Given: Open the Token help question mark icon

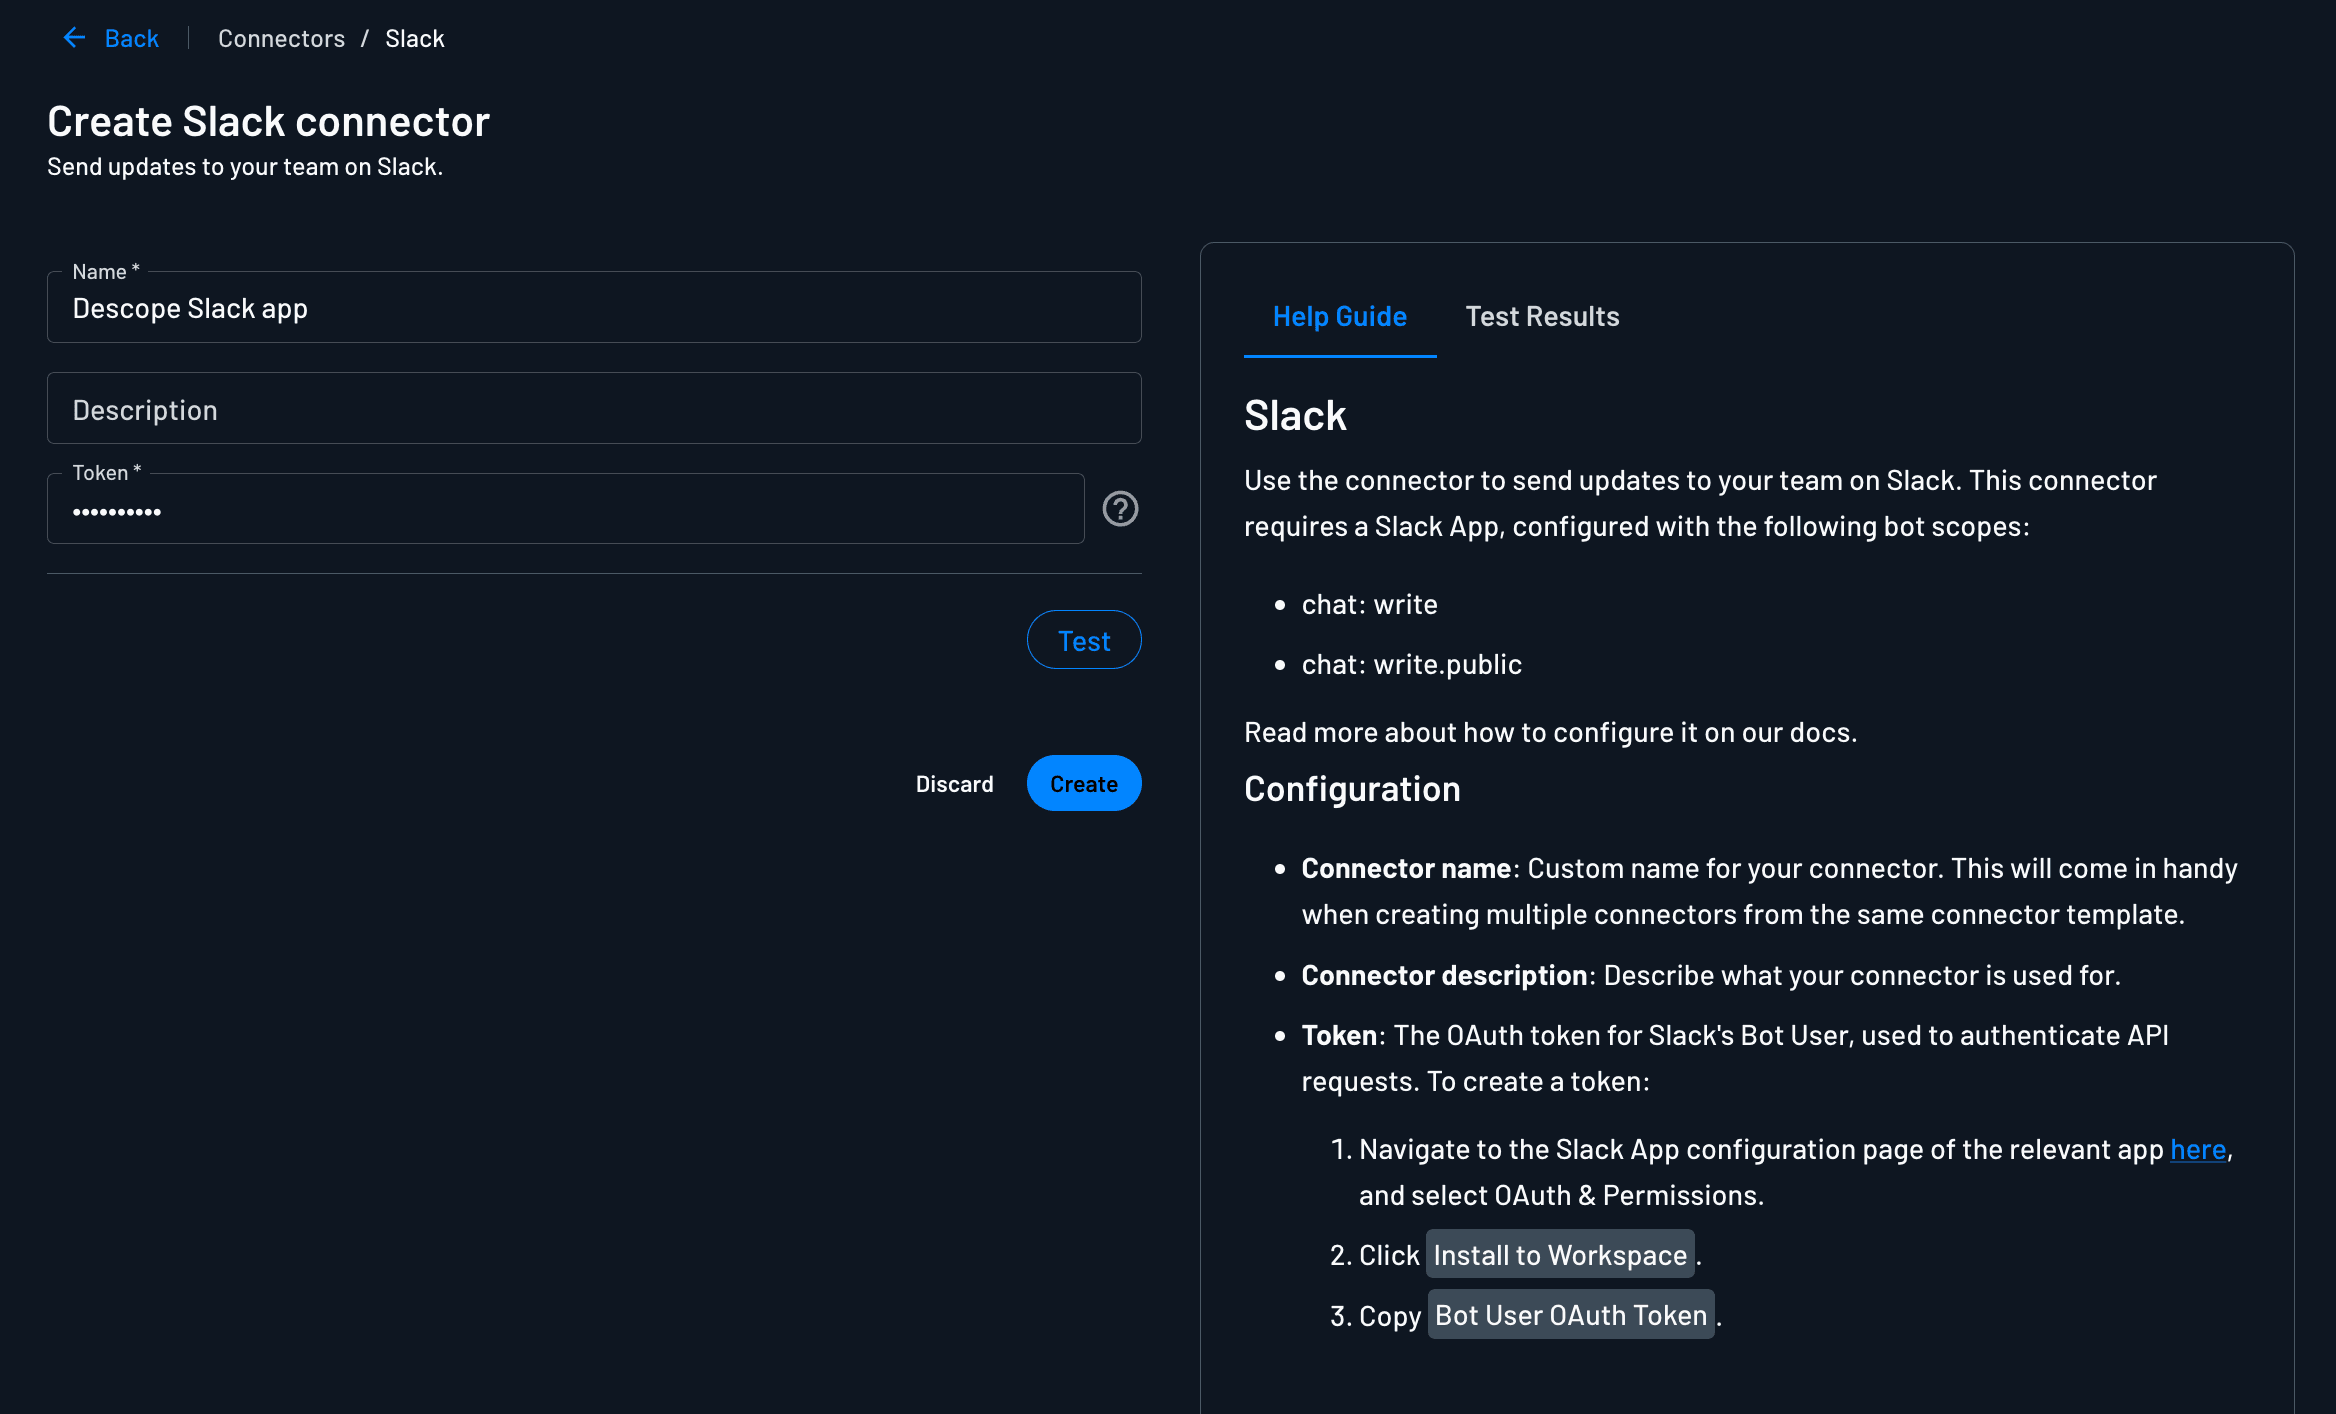Looking at the screenshot, I should click(1121, 509).
